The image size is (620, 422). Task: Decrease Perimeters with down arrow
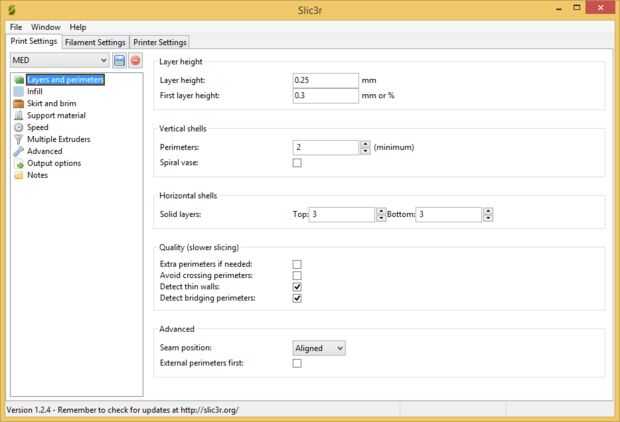pyautogui.click(x=365, y=151)
